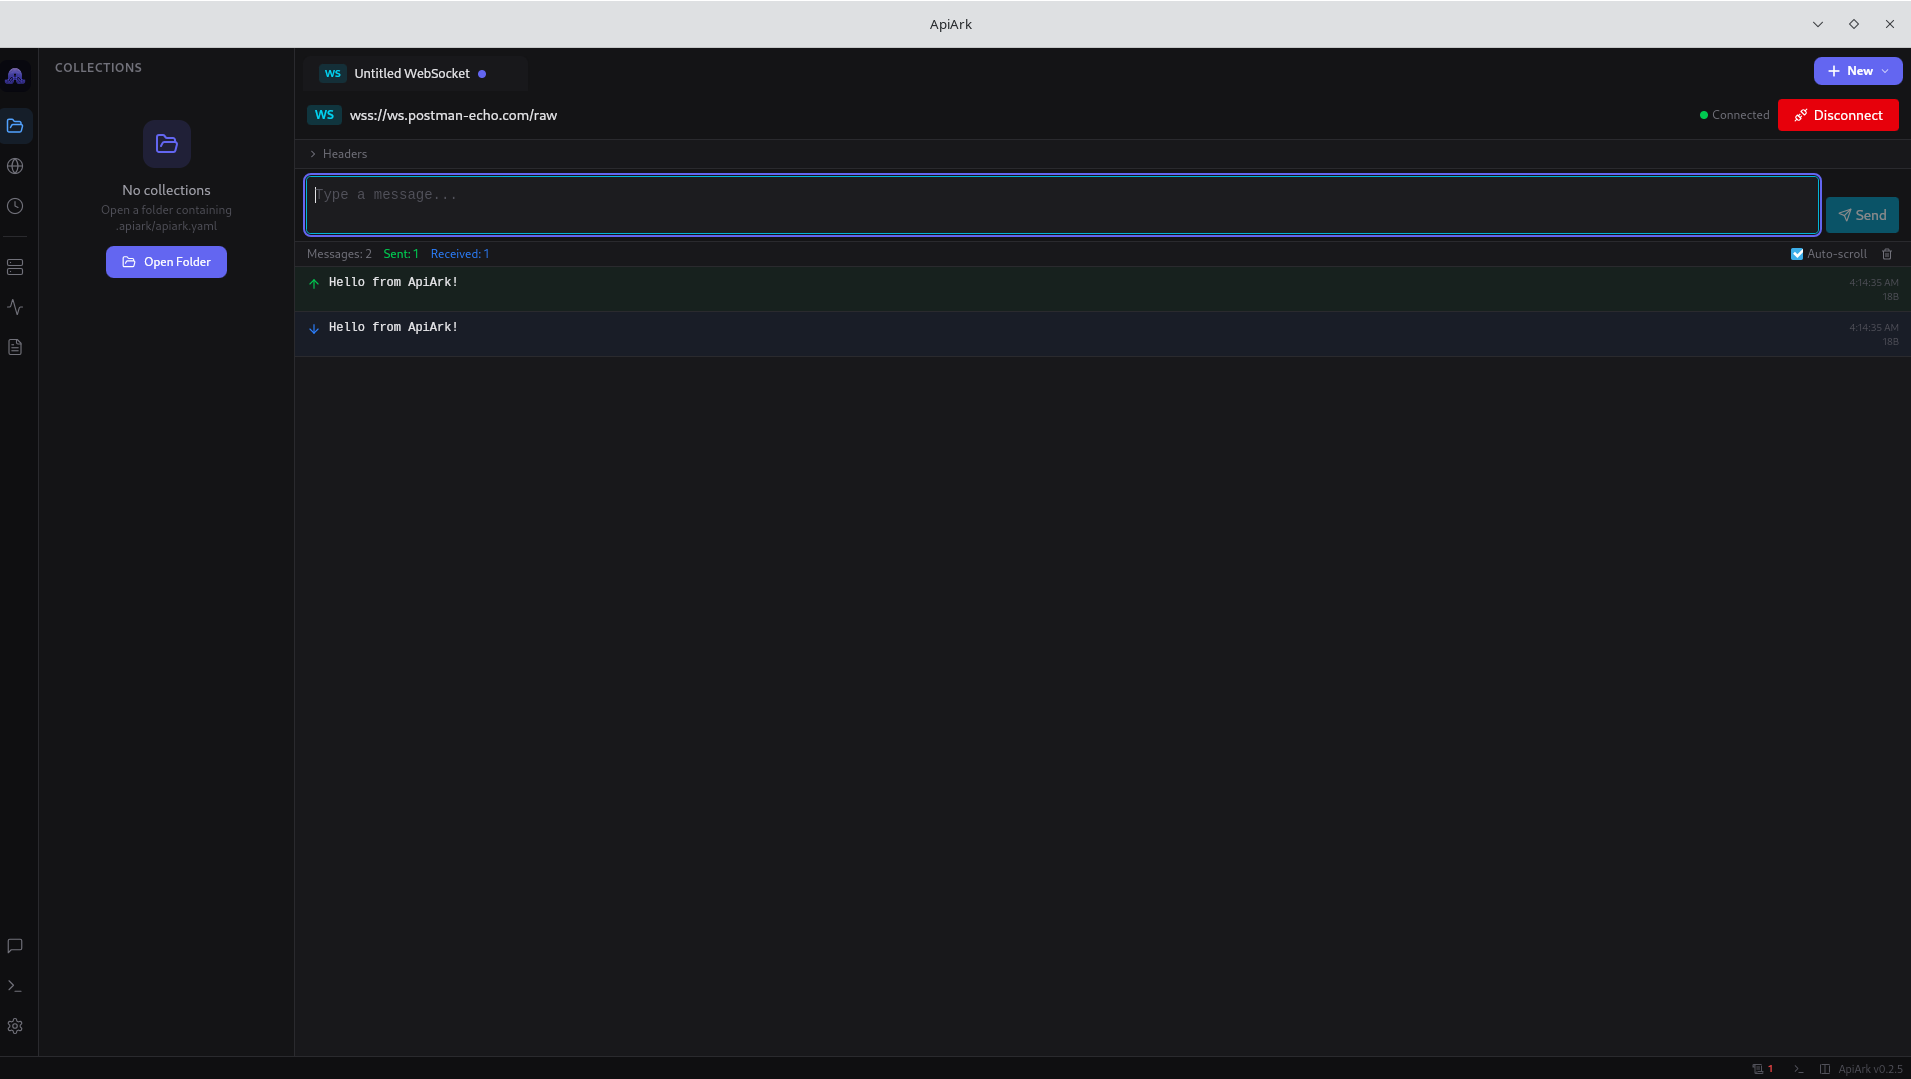
Task: Open request History via the clock icon
Action: (x=15, y=206)
